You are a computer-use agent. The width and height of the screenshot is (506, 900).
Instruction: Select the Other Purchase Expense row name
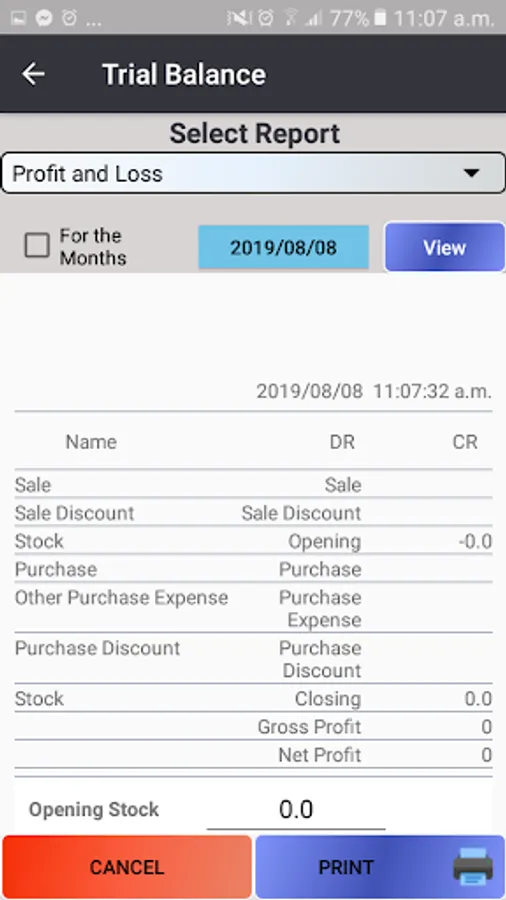click(122, 598)
